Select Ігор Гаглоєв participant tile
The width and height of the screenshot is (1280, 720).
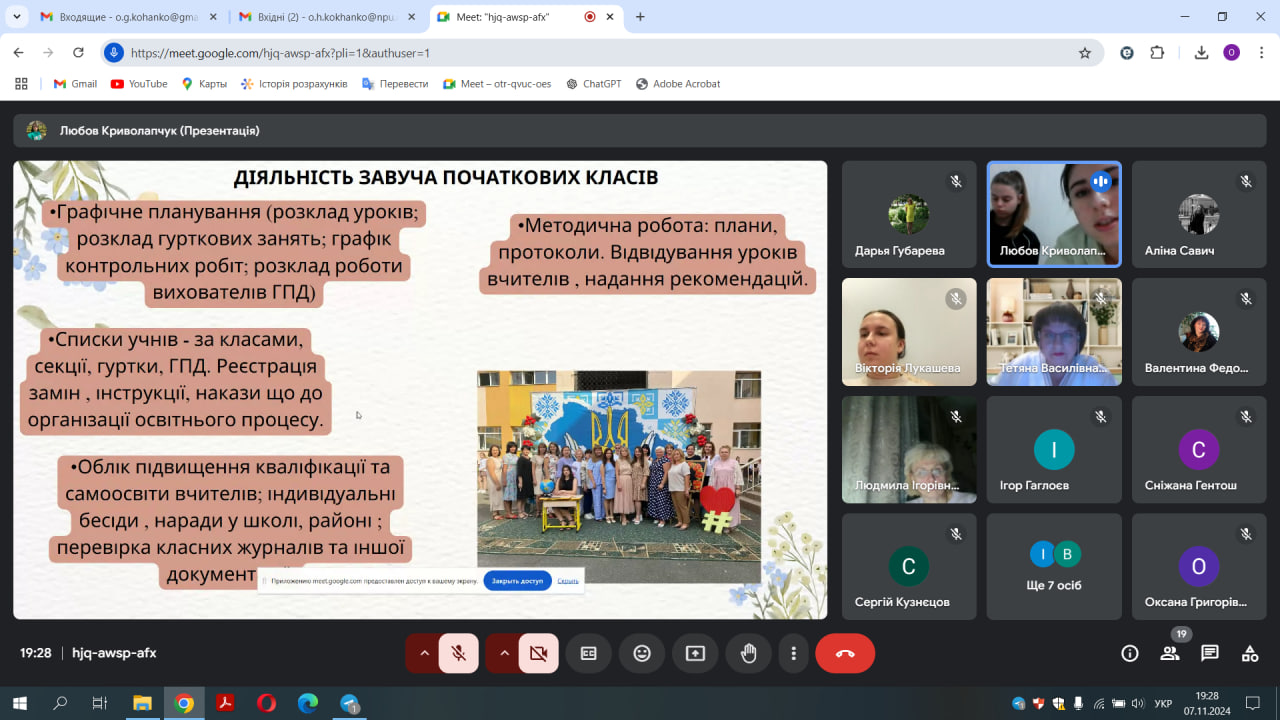[1054, 450]
